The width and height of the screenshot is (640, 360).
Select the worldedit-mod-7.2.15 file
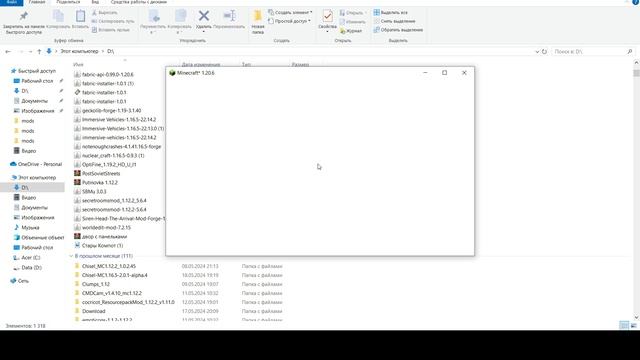click(x=106, y=227)
